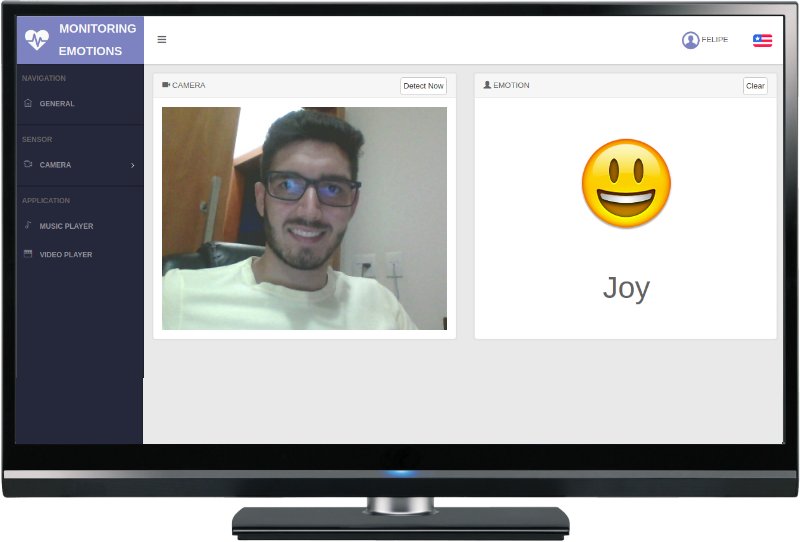
Task: Click the person icon in Emotion panel header
Action: [x=487, y=85]
